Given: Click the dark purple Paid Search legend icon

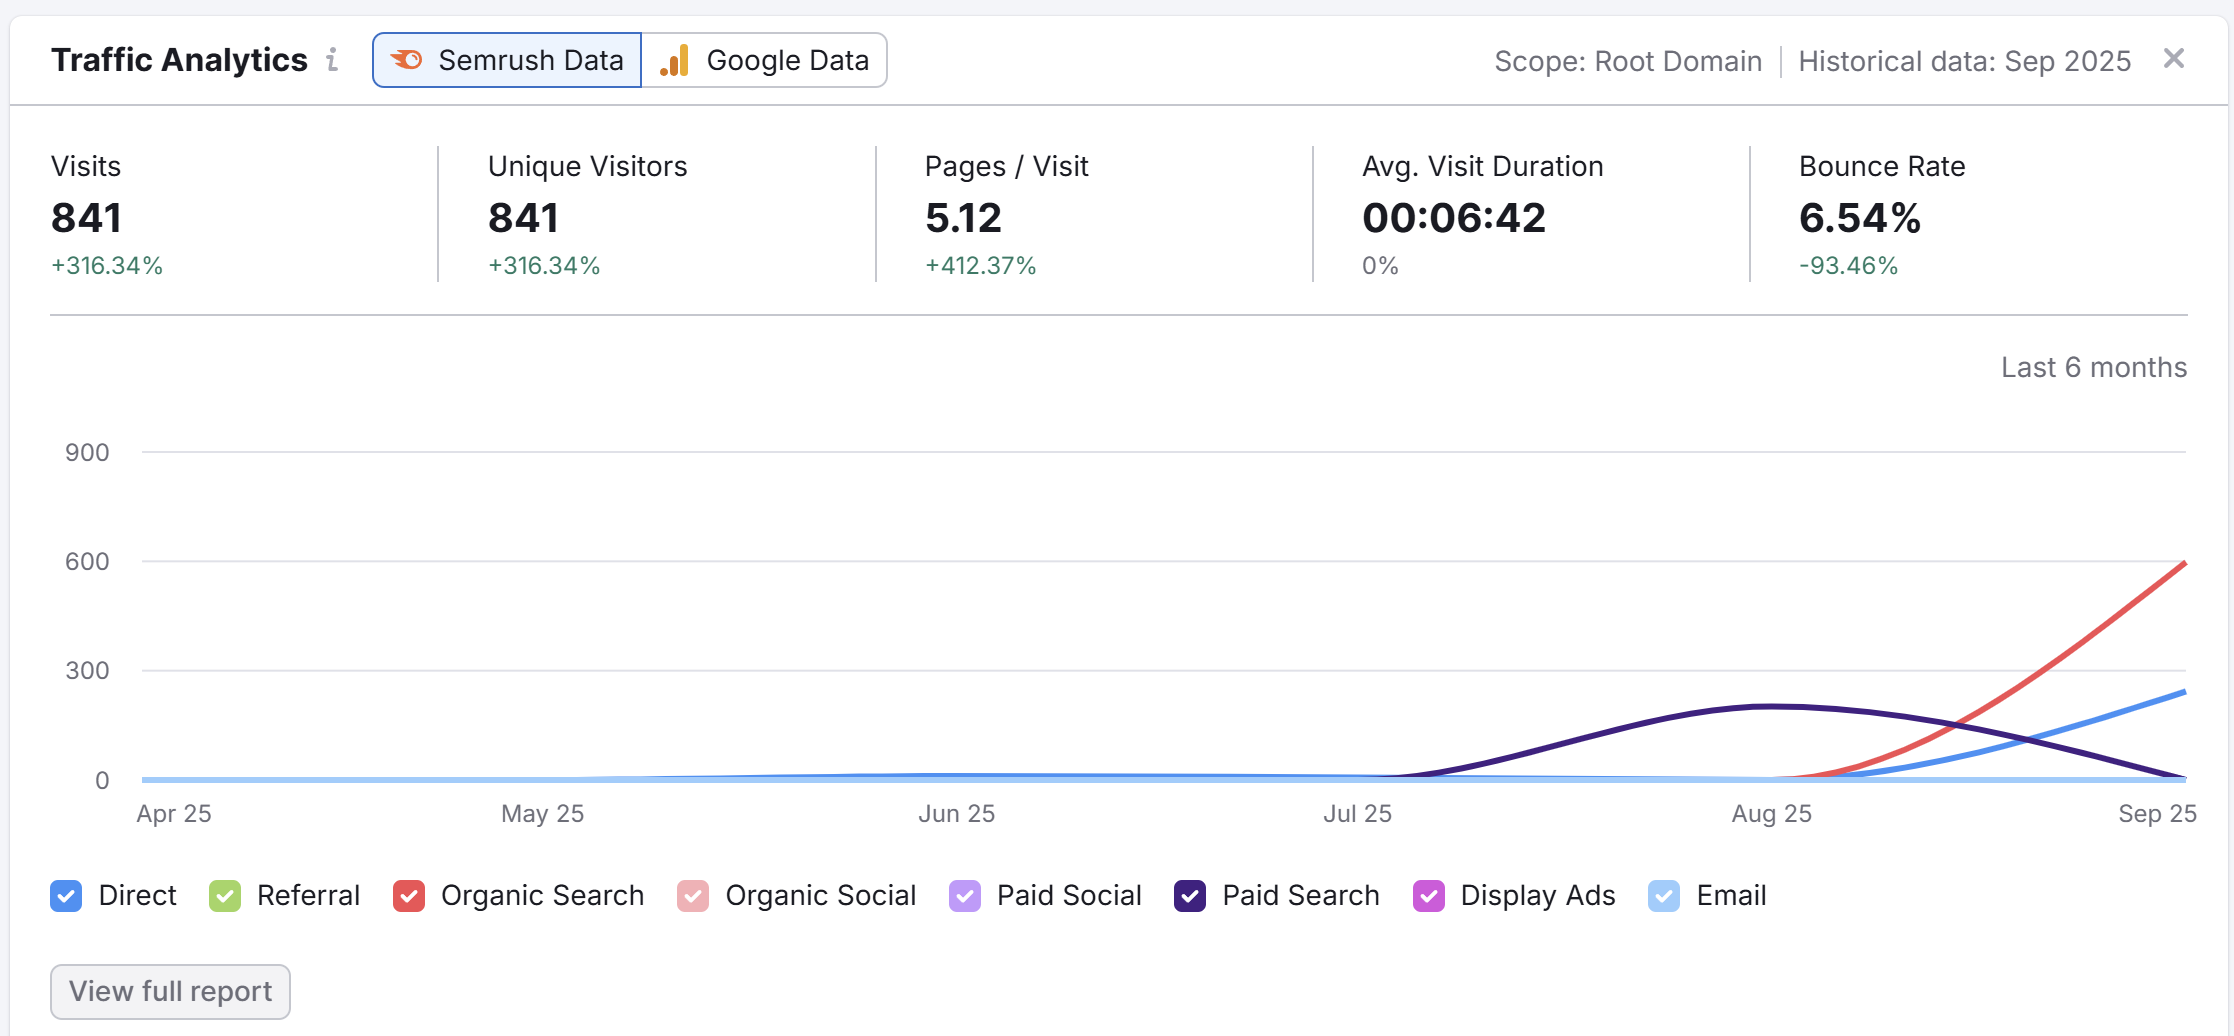Looking at the screenshot, I should pyautogui.click(x=1189, y=896).
